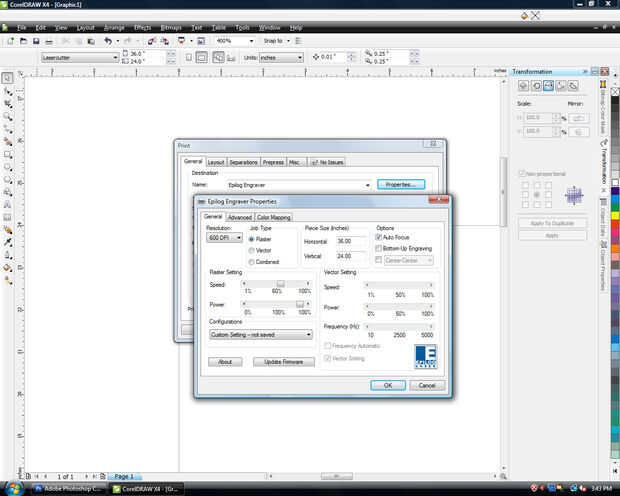Expand the application launcher dropdown arrow
This screenshot has width=620, height=496.
[191, 41]
